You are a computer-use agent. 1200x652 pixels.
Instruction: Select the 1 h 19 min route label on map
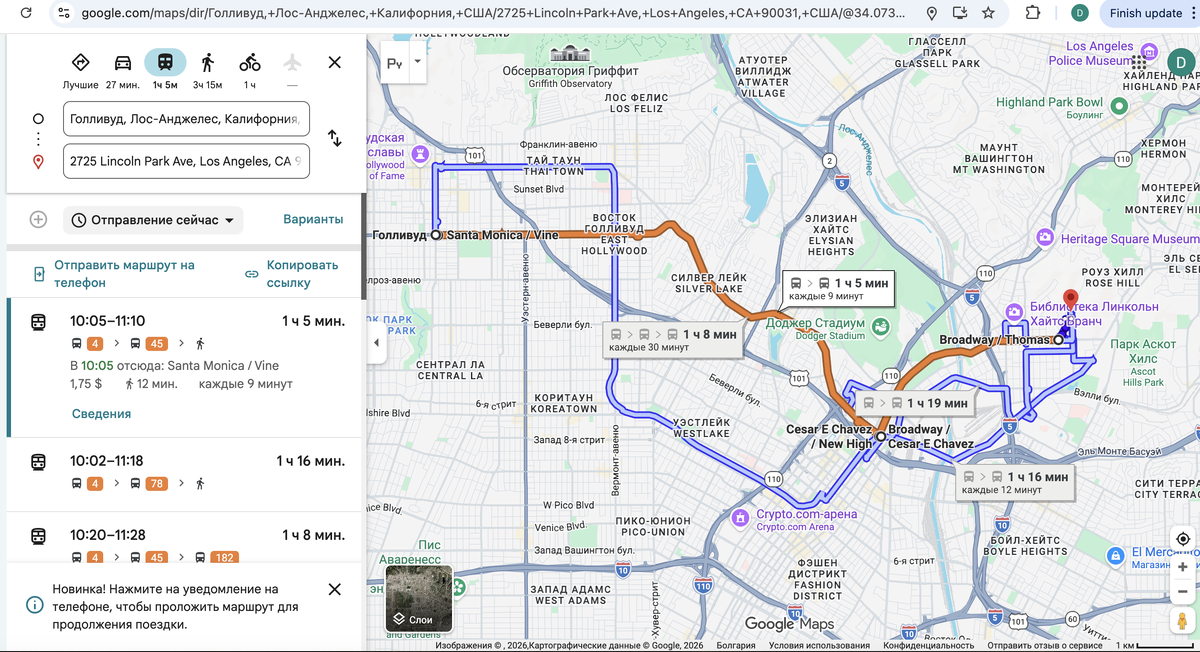914,403
